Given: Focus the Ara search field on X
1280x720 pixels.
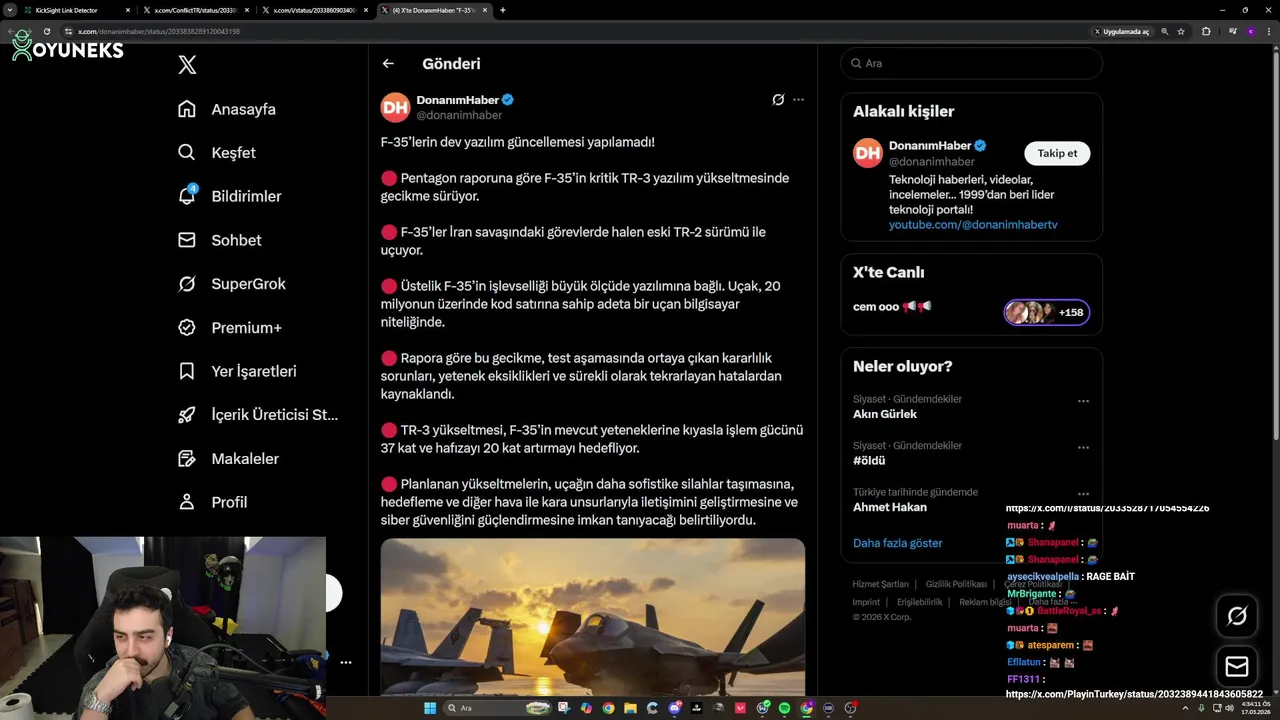Looking at the screenshot, I should point(972,63).
